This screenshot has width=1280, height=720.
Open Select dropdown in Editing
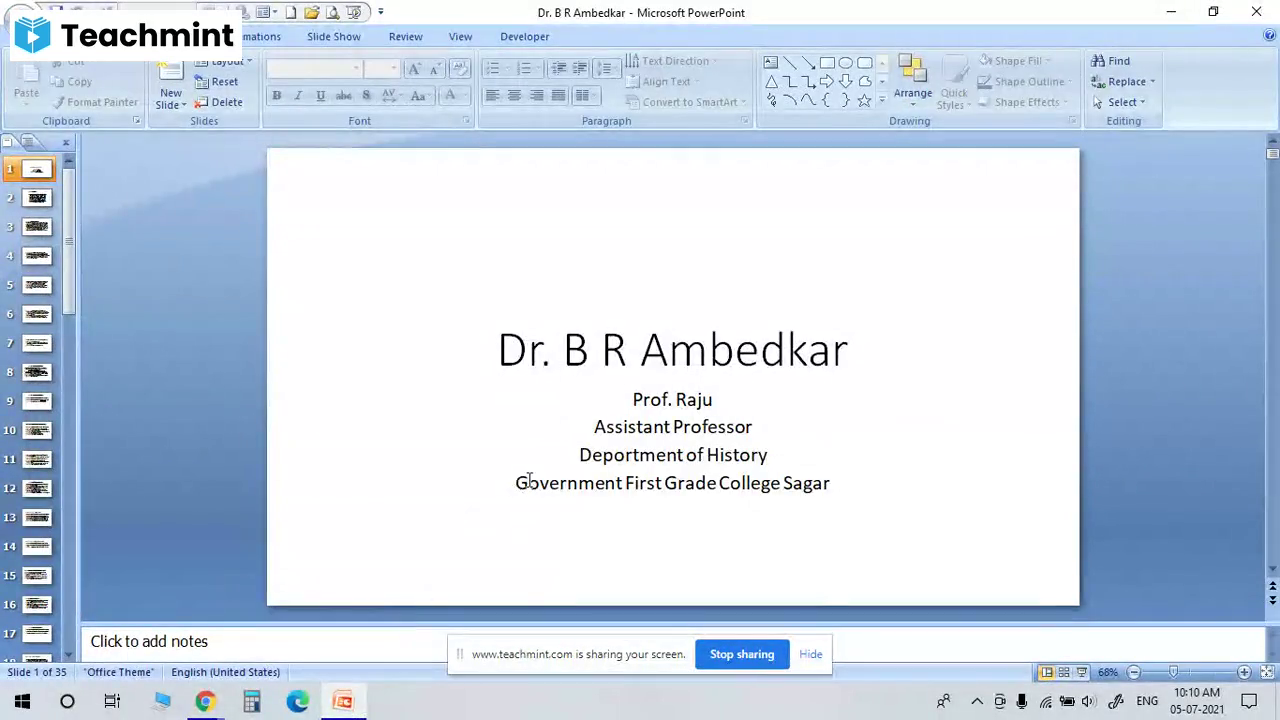click(x=1118, y=102)
